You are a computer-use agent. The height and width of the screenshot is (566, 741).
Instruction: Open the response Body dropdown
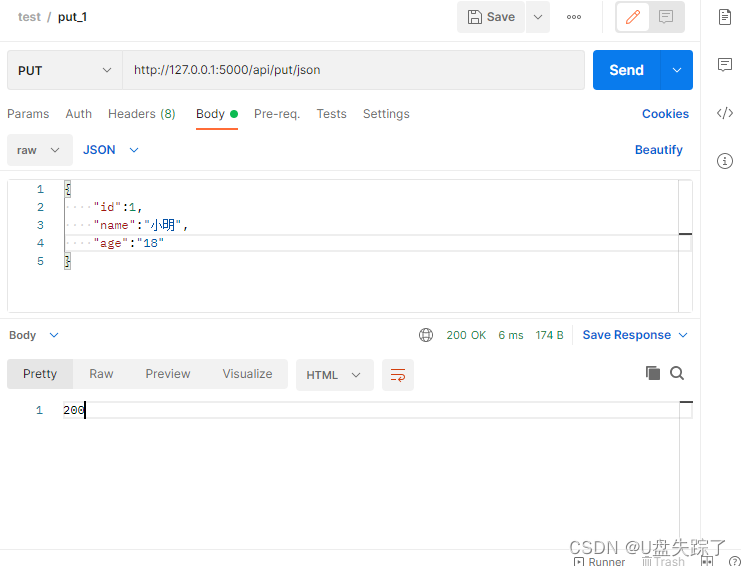34,335
